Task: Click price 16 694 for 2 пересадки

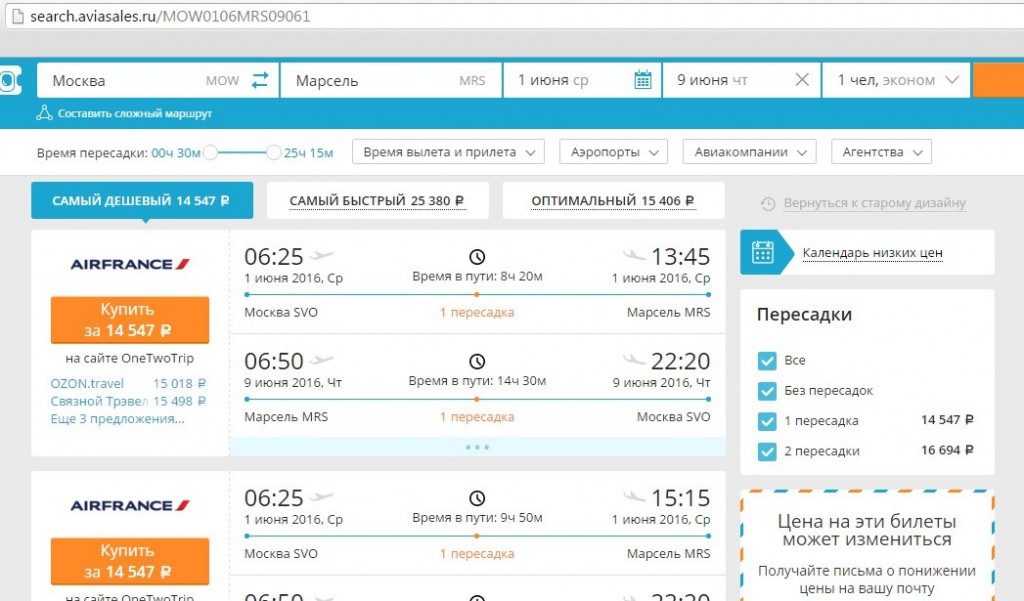Action: click(x=947, y=450)
